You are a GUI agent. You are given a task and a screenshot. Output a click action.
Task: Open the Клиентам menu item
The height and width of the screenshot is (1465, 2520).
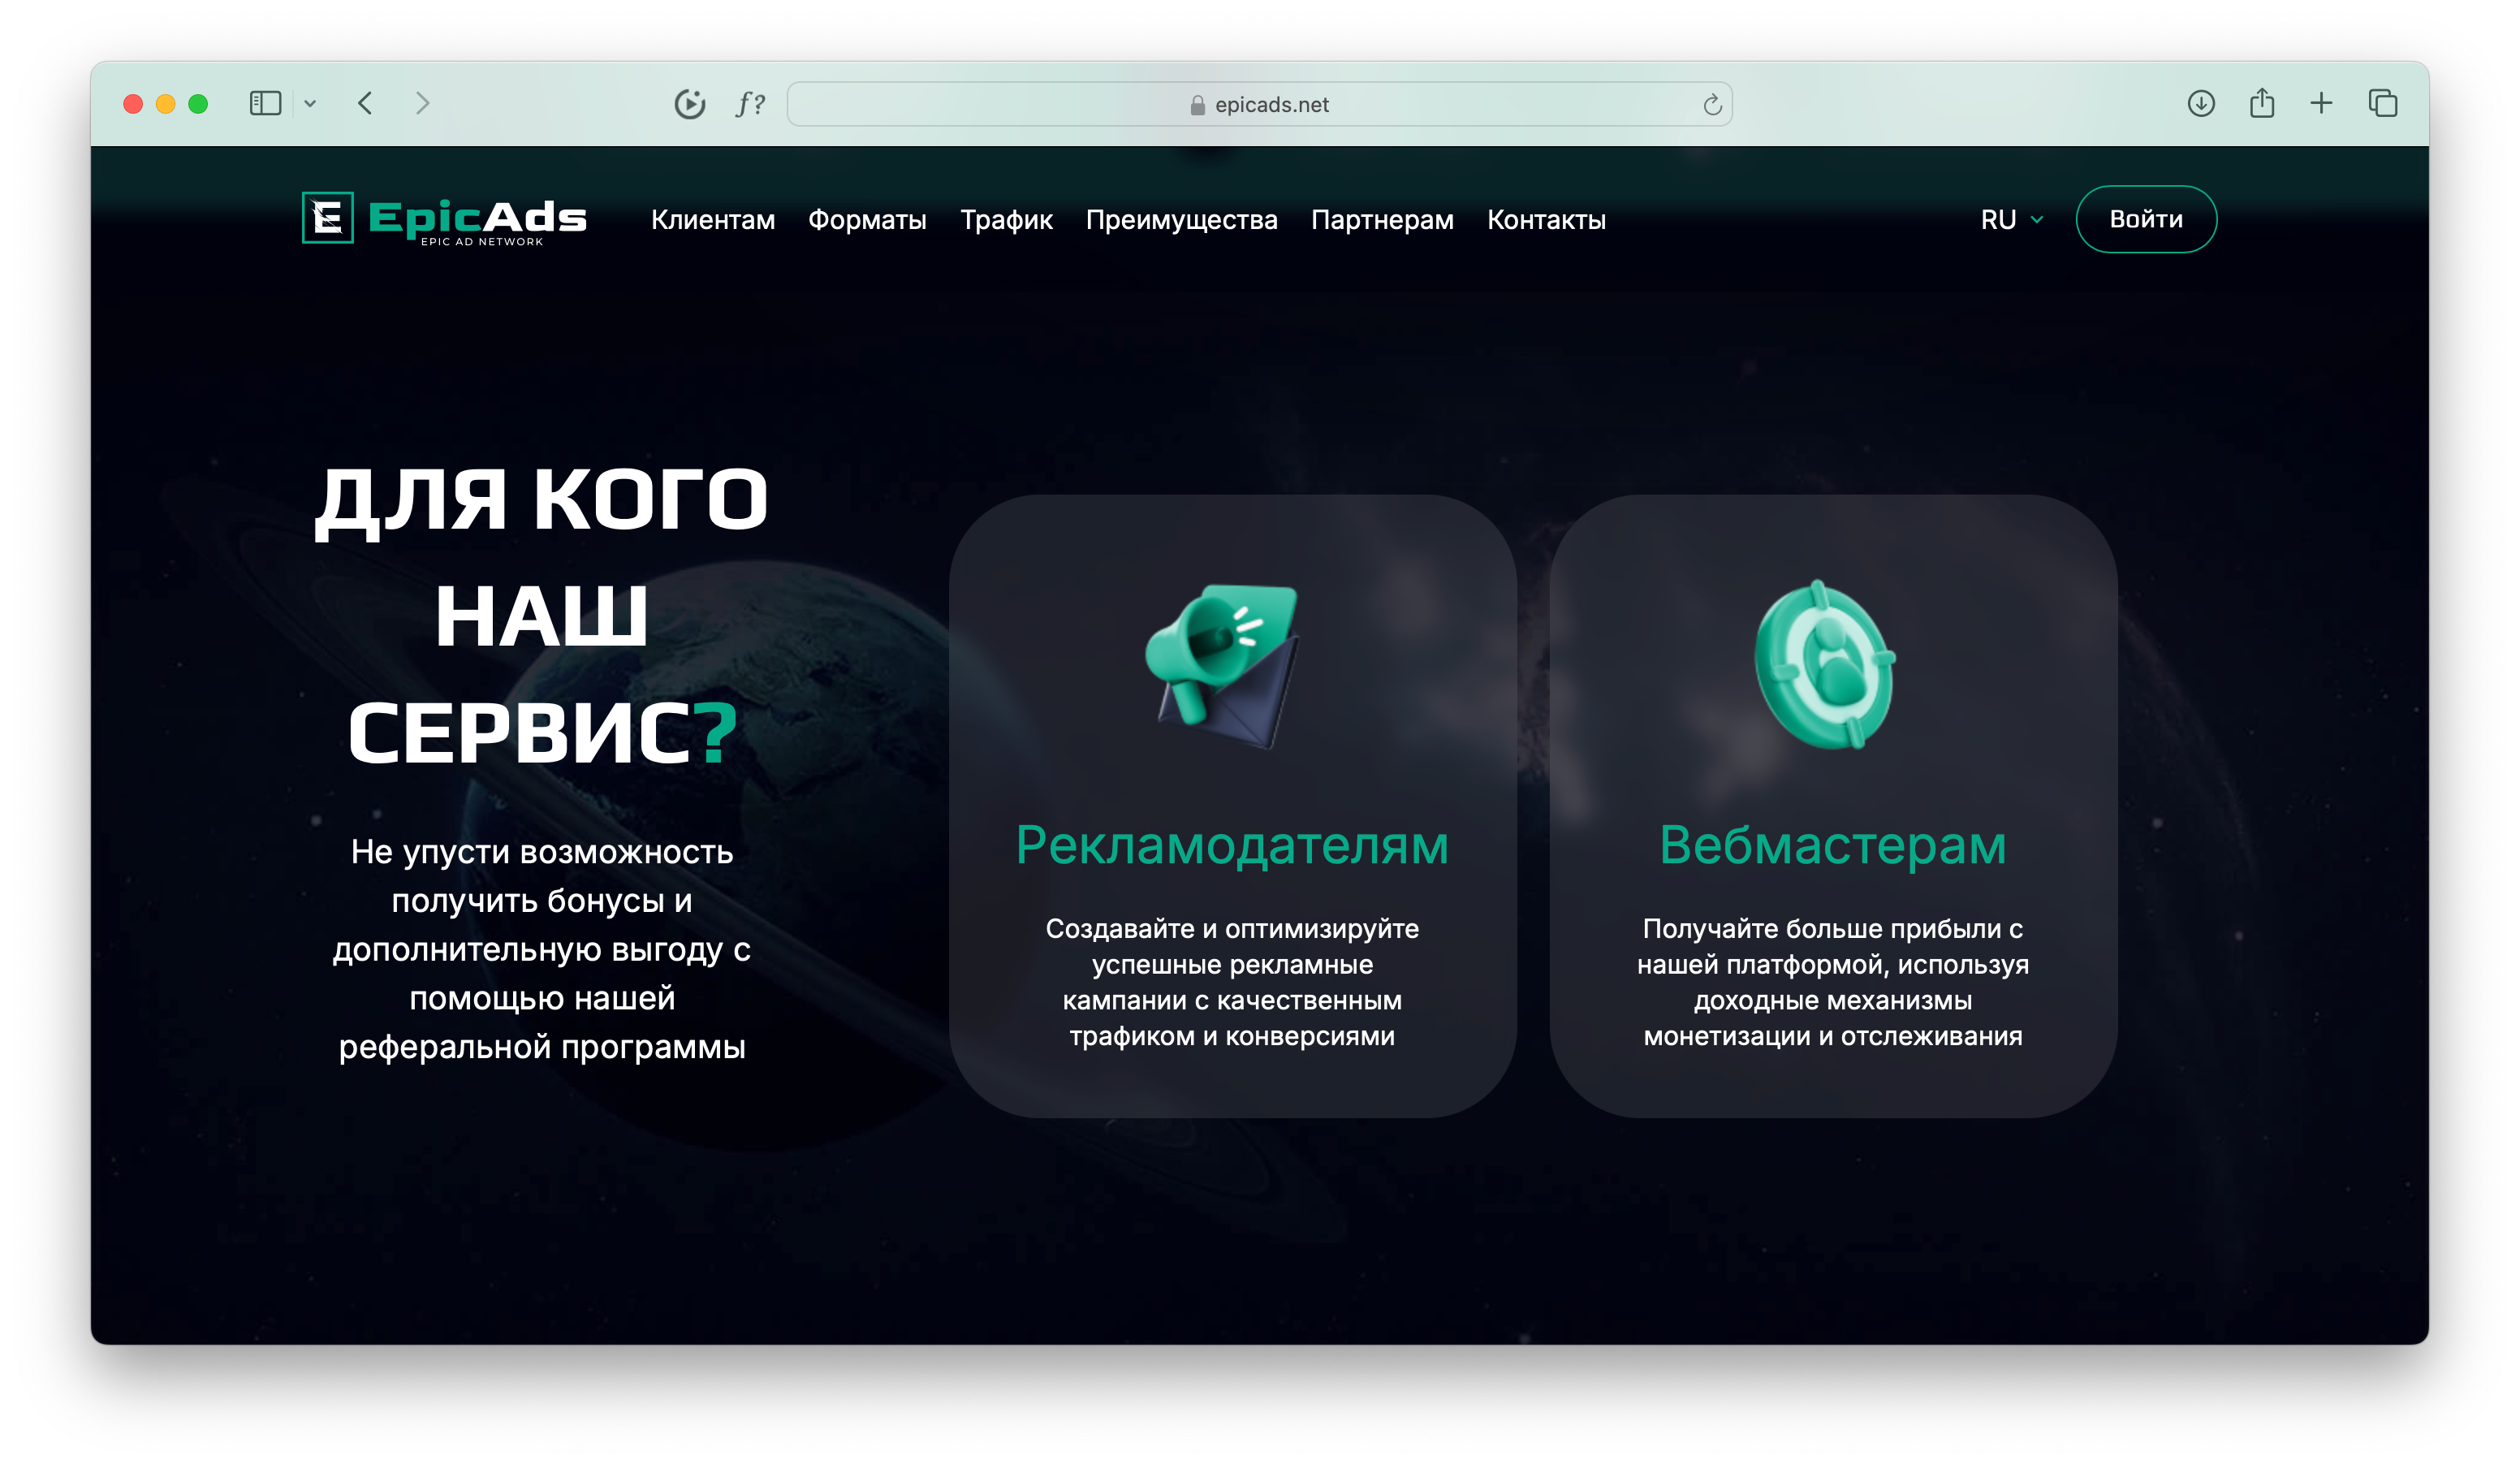pyautogui.click(x=713, y=219)
